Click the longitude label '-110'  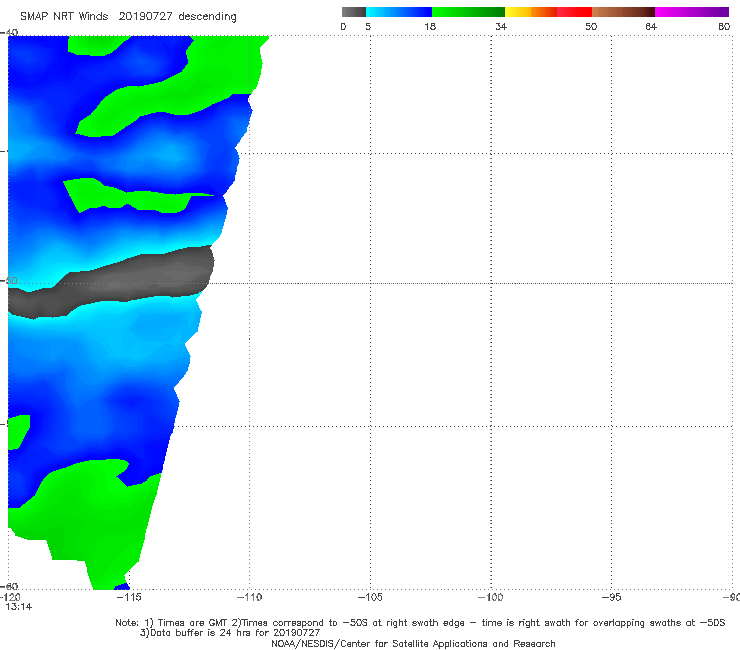(250, 597)
